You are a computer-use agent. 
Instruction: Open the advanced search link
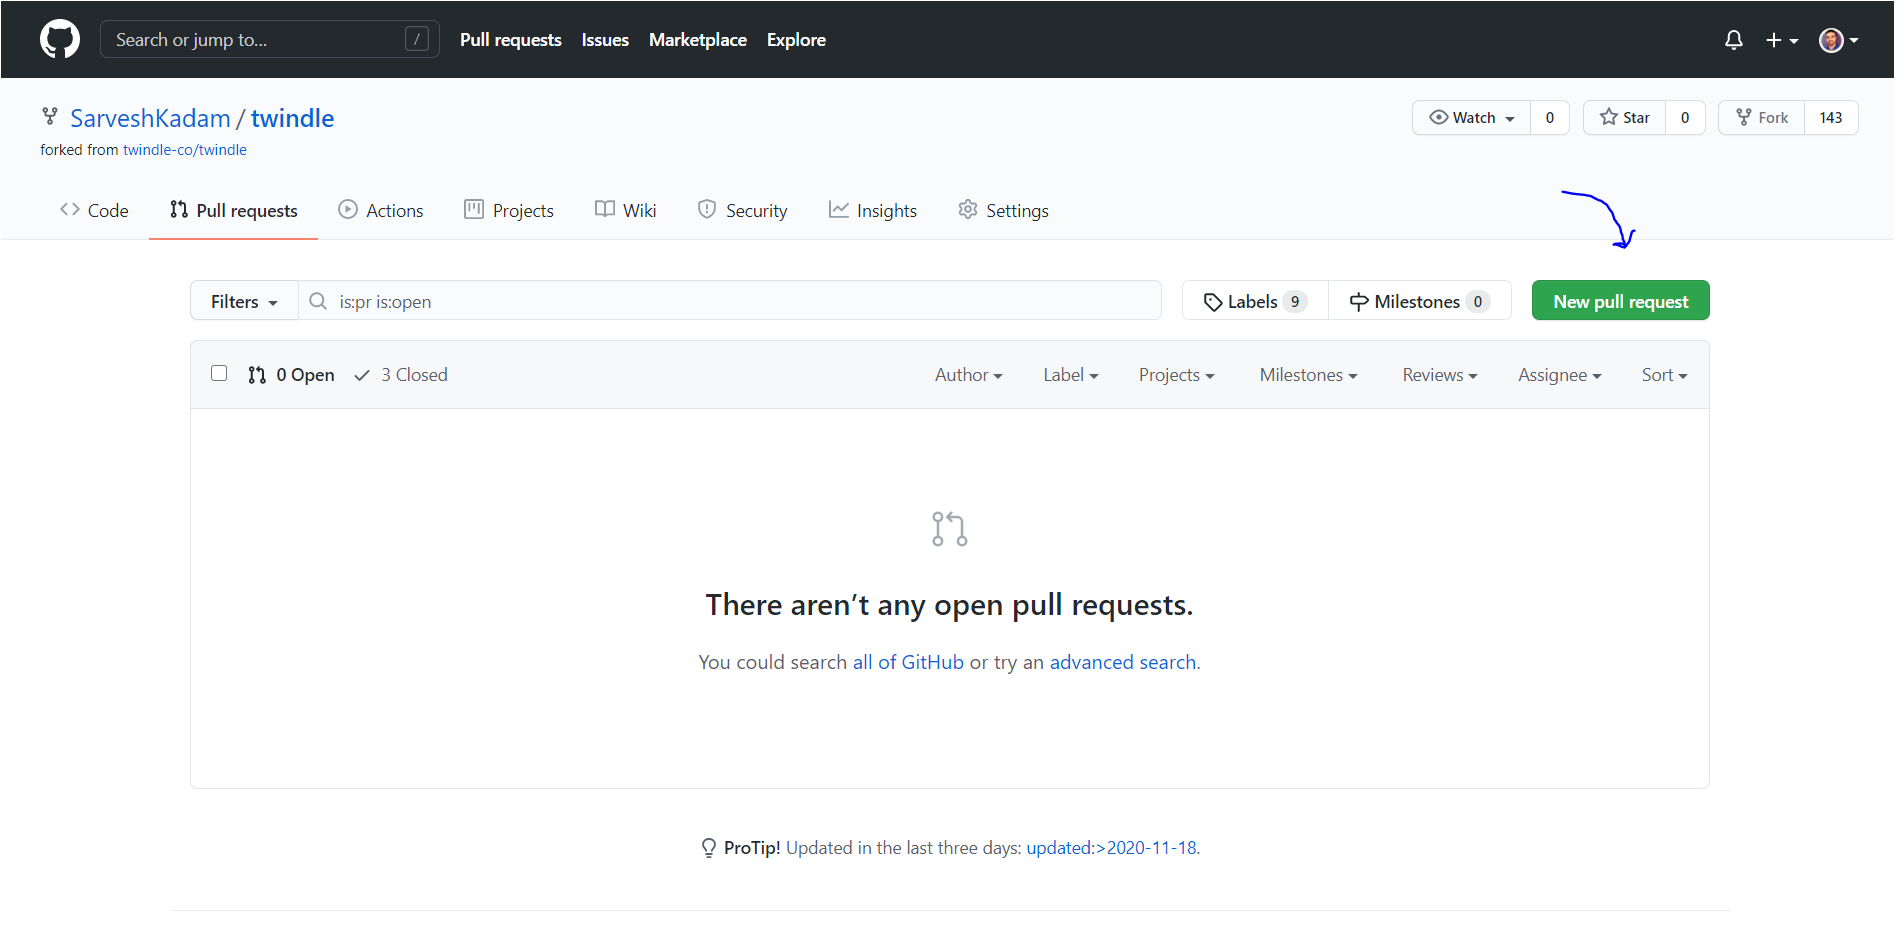[x=1123, y=662]
